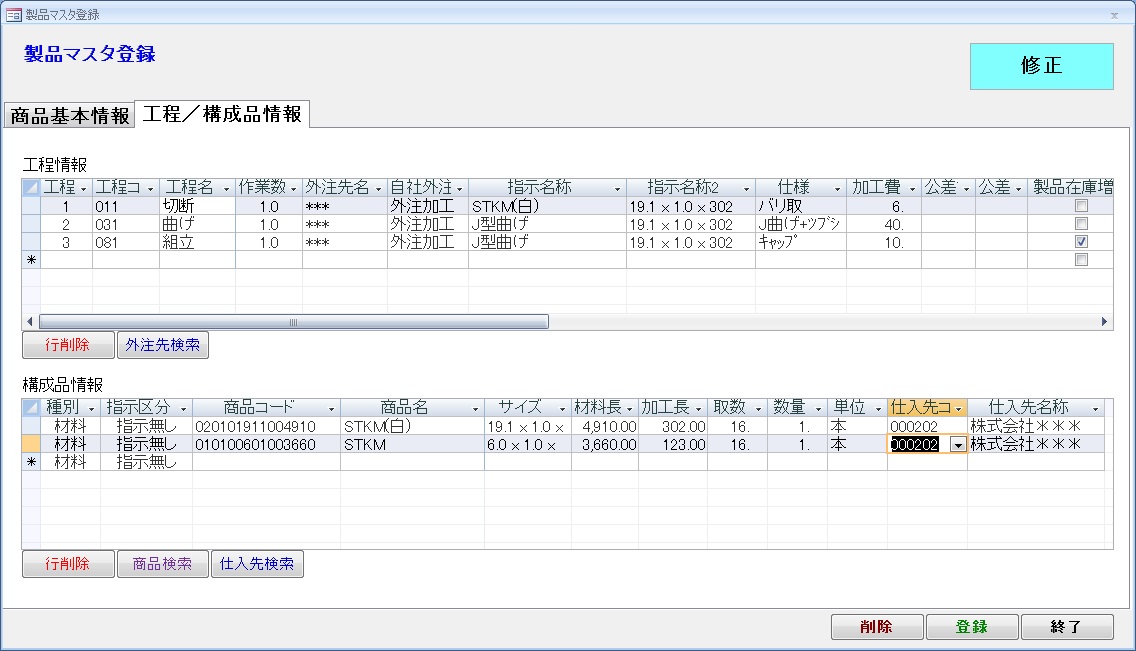Click the 工程情報 horizontal scrollbar thumb

click(x=294, y=322)
